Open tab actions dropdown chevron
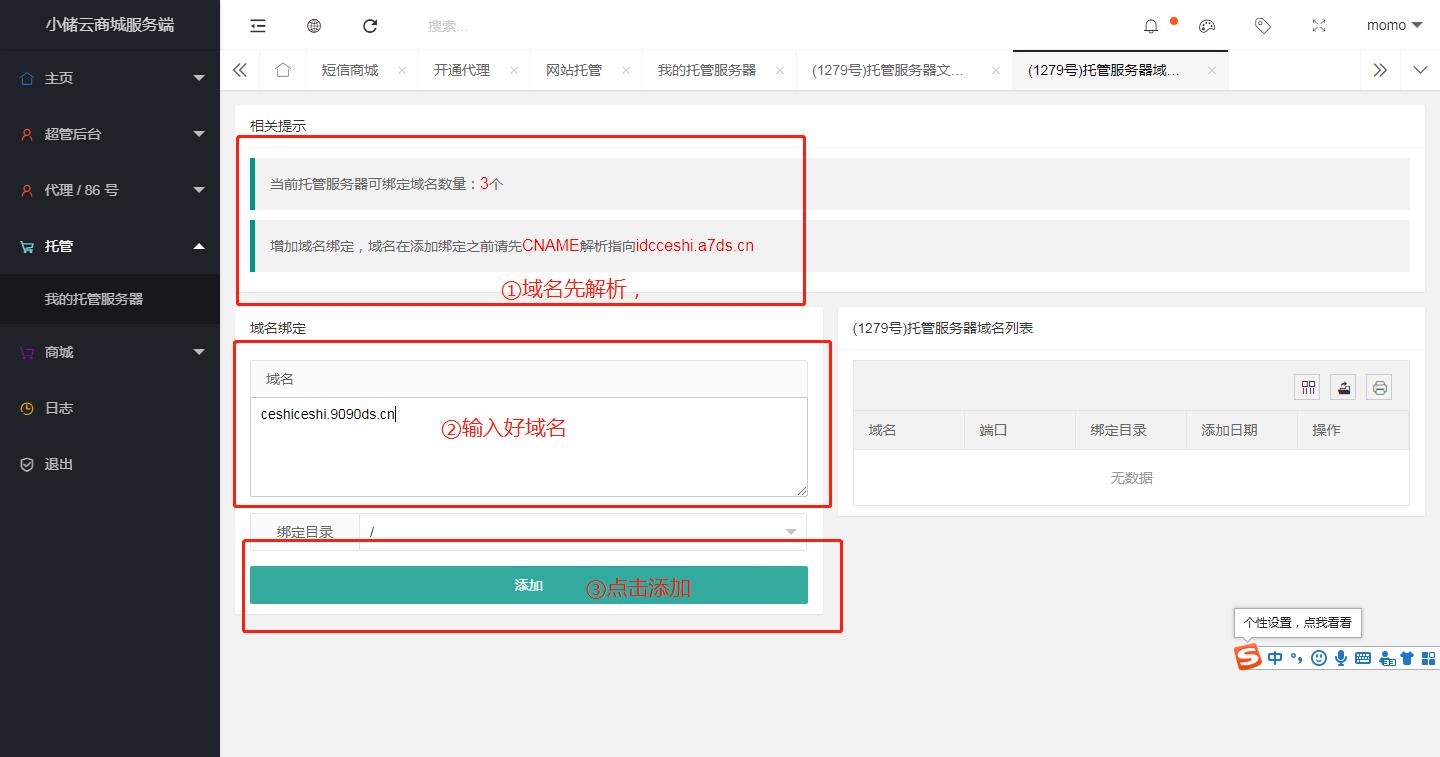The width and height of the screenshot is (1440, 757). point(1420,70)
